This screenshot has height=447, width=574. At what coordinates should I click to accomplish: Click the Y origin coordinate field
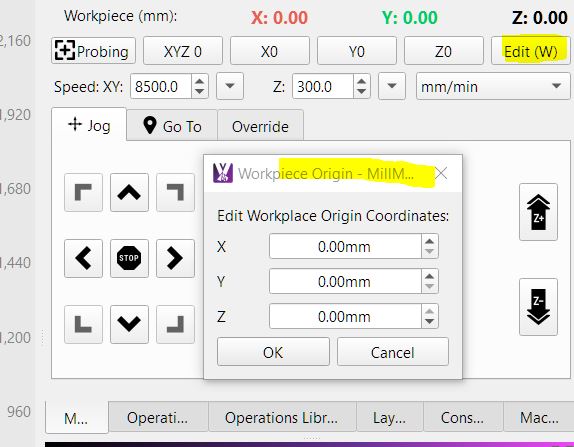345,281
